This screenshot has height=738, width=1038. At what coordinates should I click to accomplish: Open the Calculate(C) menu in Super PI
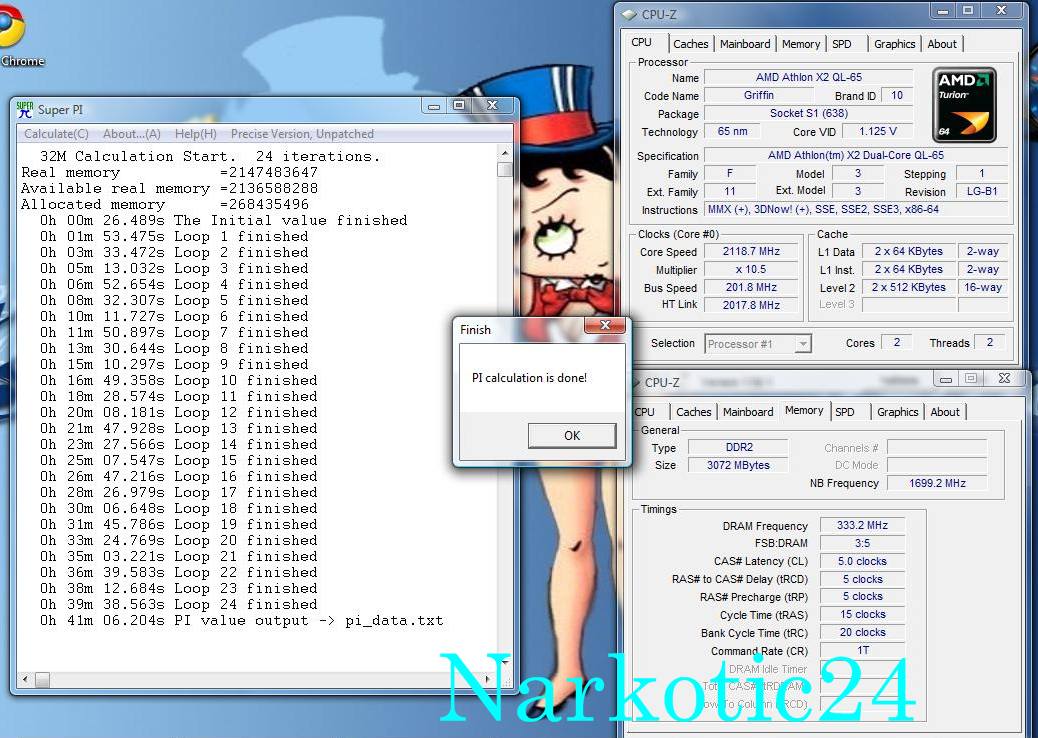click(x=56, y=134)
